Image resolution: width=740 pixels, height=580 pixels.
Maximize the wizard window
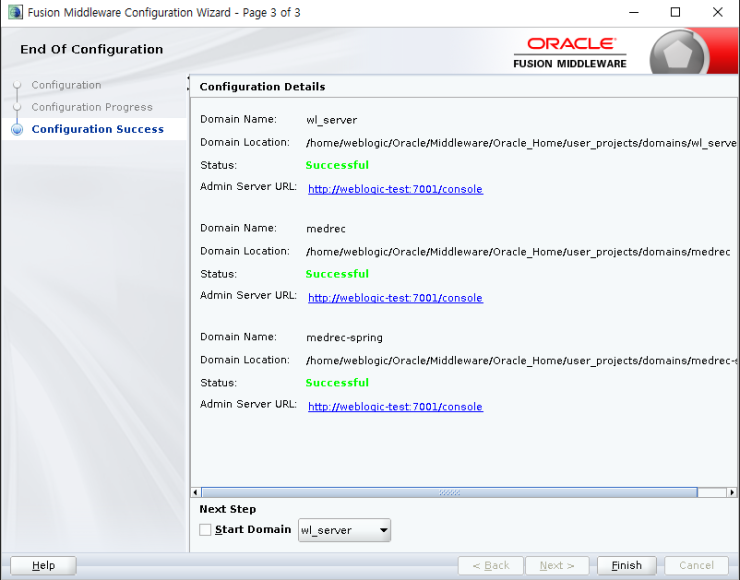point(675,12)
